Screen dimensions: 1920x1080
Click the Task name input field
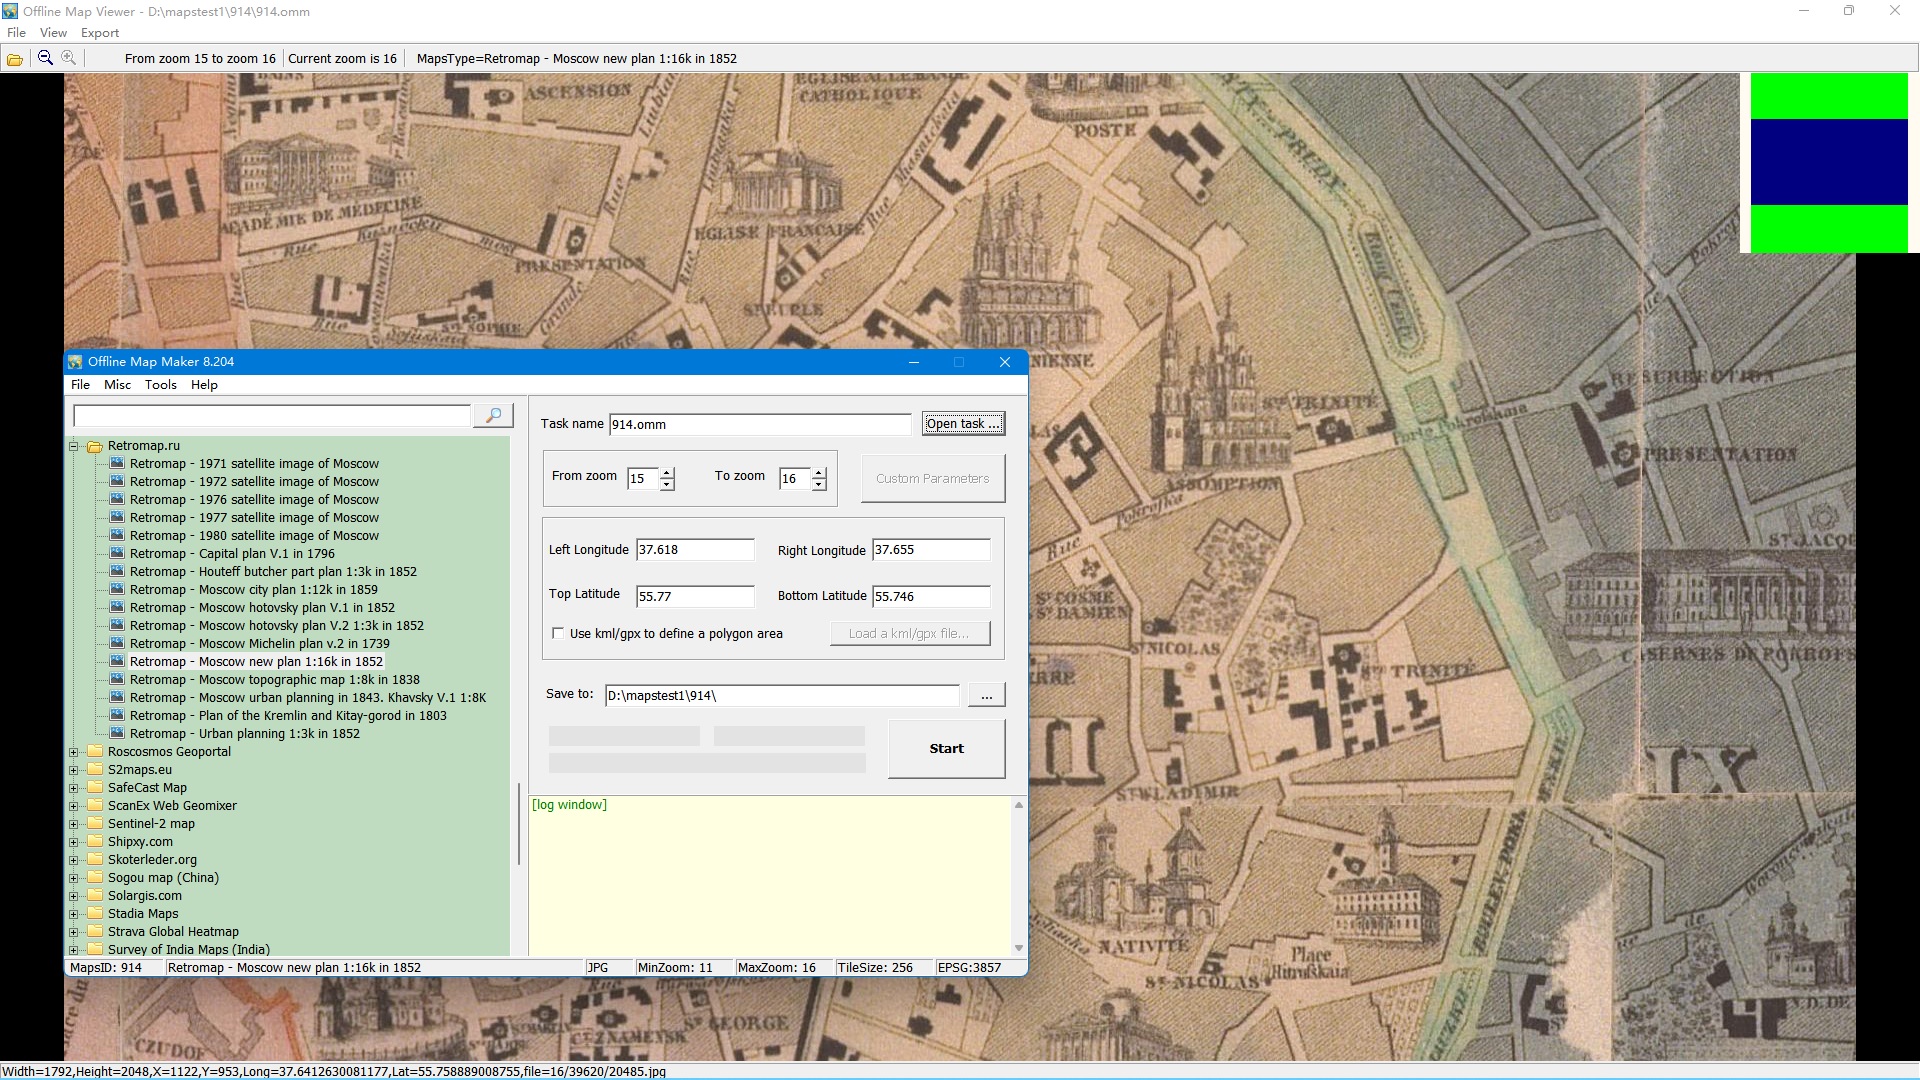coord(760,425)
